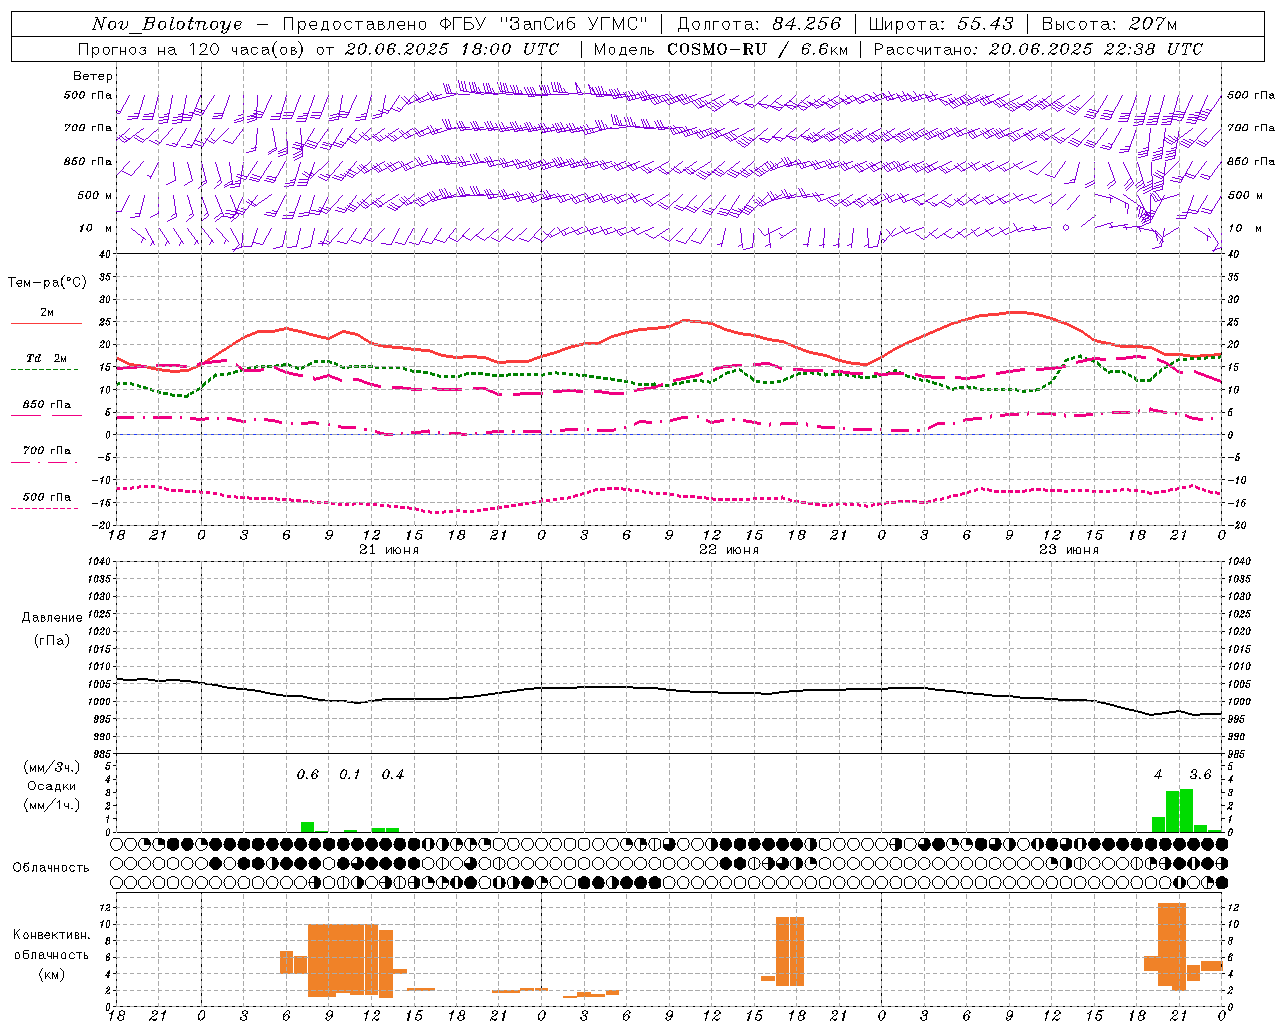The height and width of the screenshot is (1024, 1280).
Task: Click the Конвективн. convective cloud label
Action: pyautogui.click(x=51, y=935)
